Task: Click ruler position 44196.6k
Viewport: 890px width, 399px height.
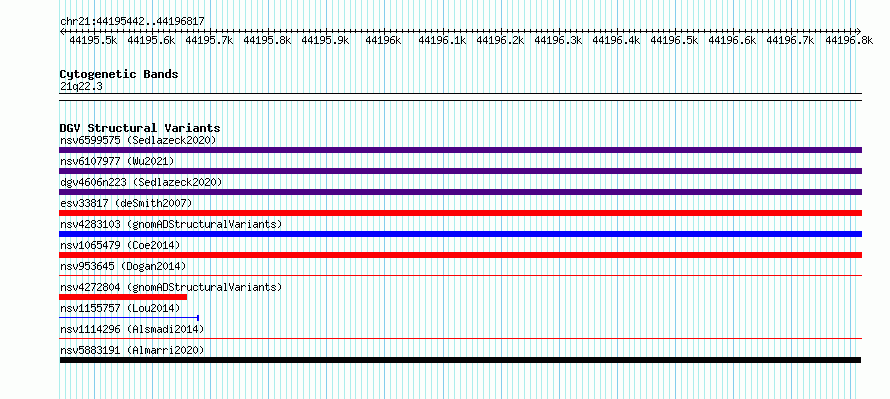Action: point(732,40)
